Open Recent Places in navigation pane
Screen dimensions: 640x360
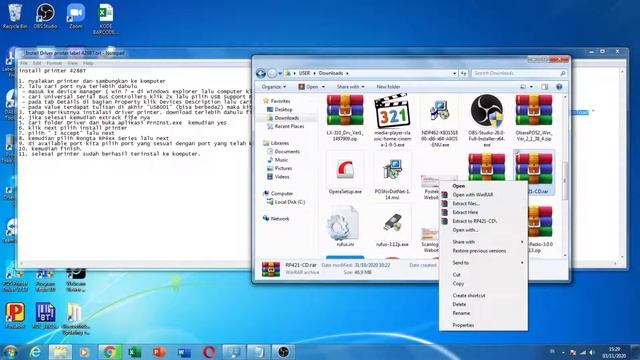click(x=289, y=127)
